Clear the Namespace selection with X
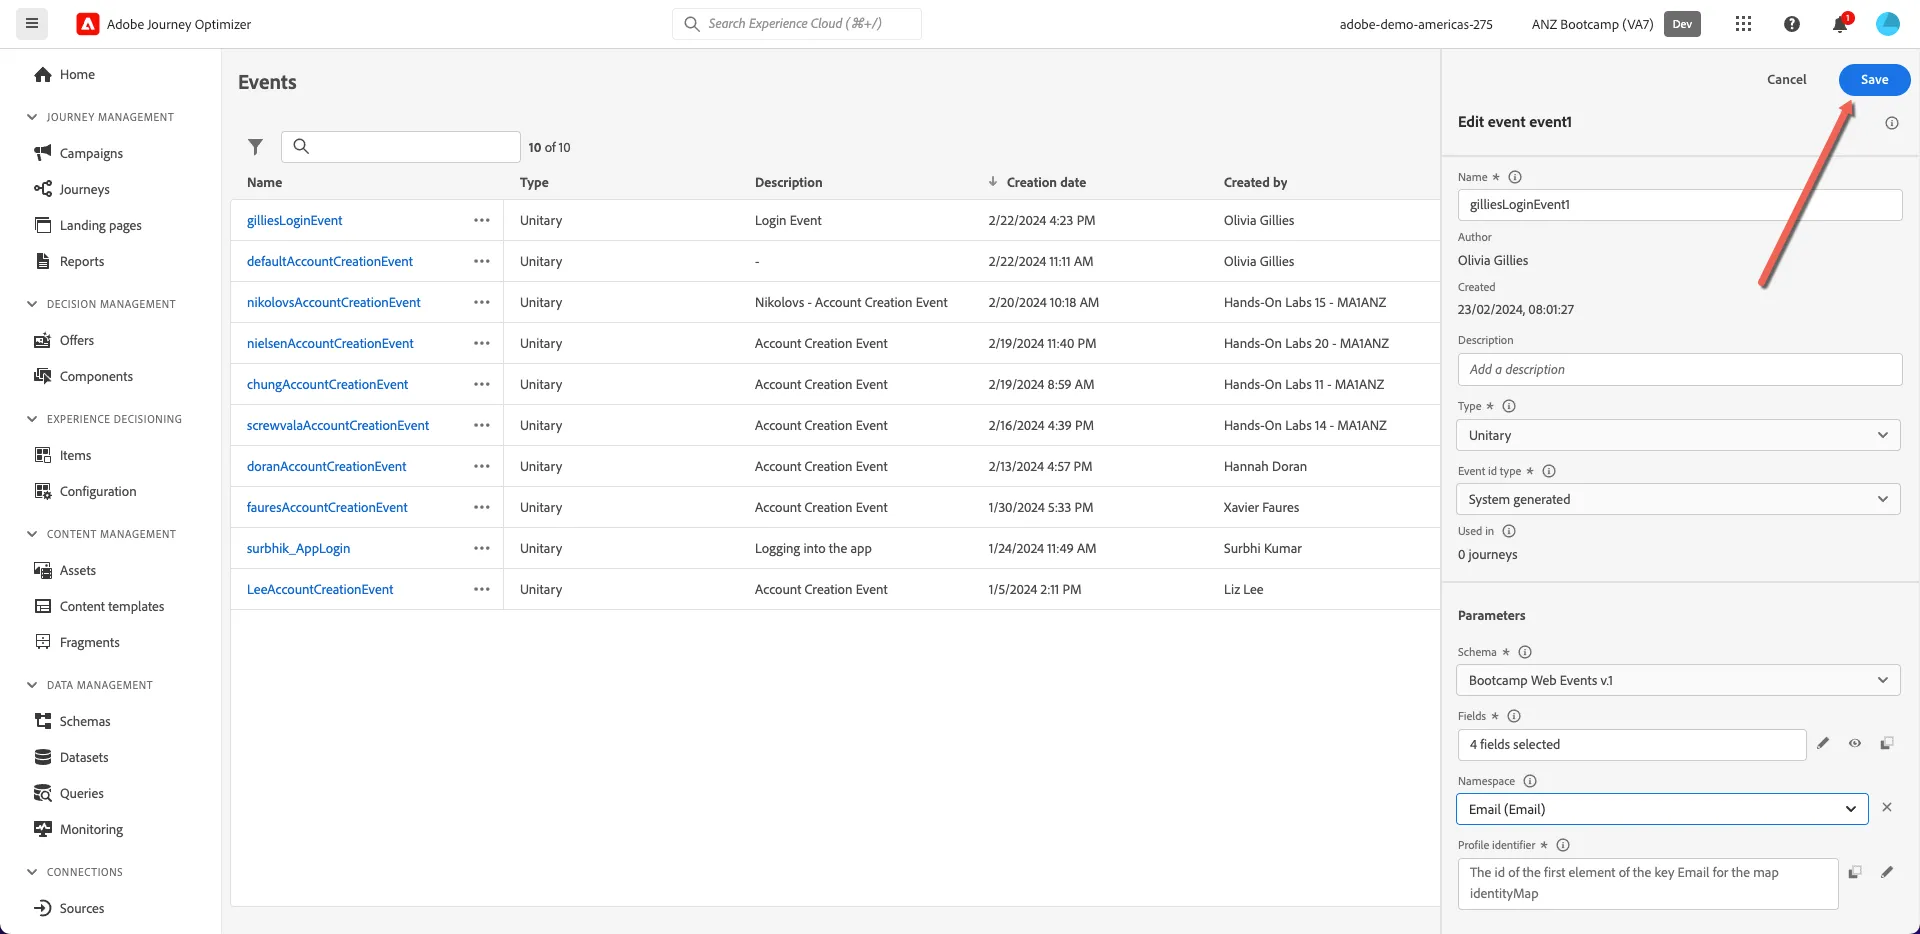This screenshot has width=1920, height=934. click(x=1887, y=807)
